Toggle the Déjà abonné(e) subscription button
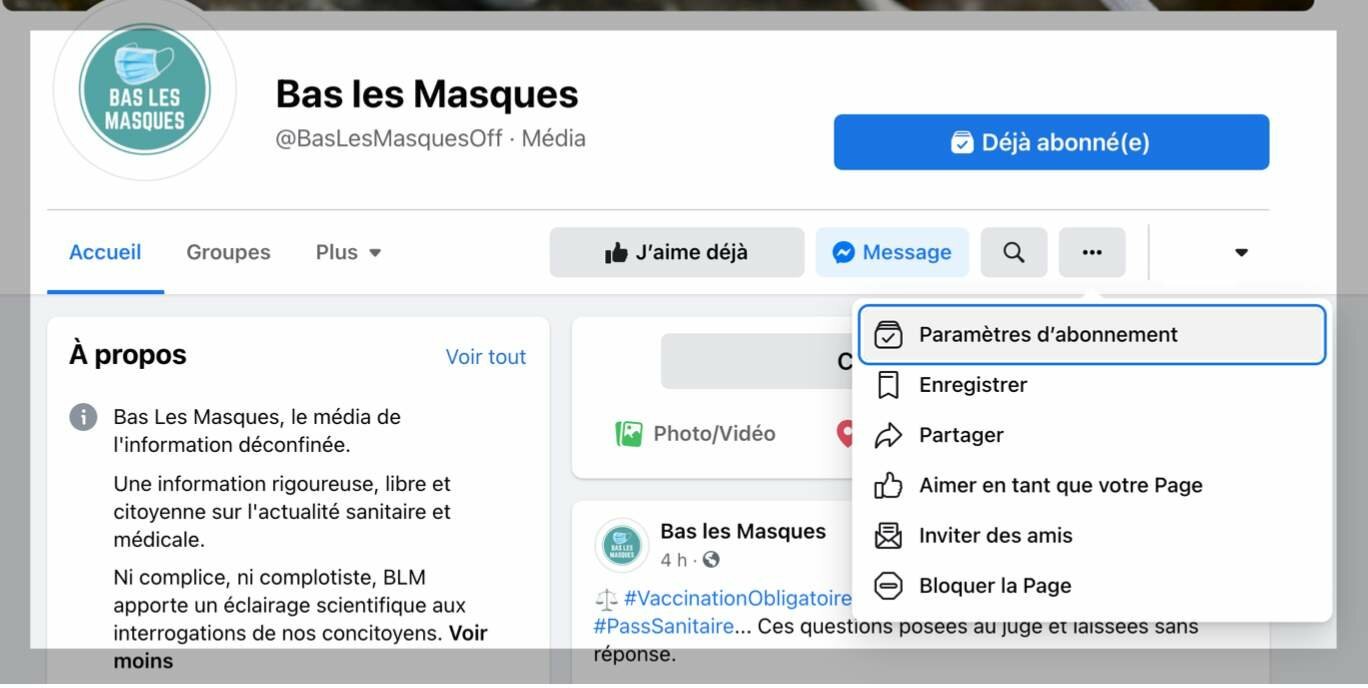 pyautogui.click(x=1051, y=142)
